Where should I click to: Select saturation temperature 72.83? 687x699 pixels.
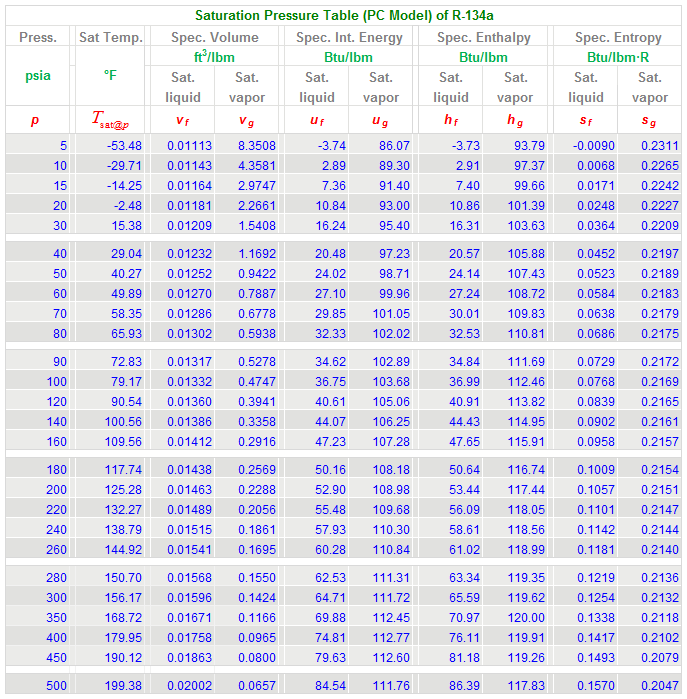click(x=126, y=362)
